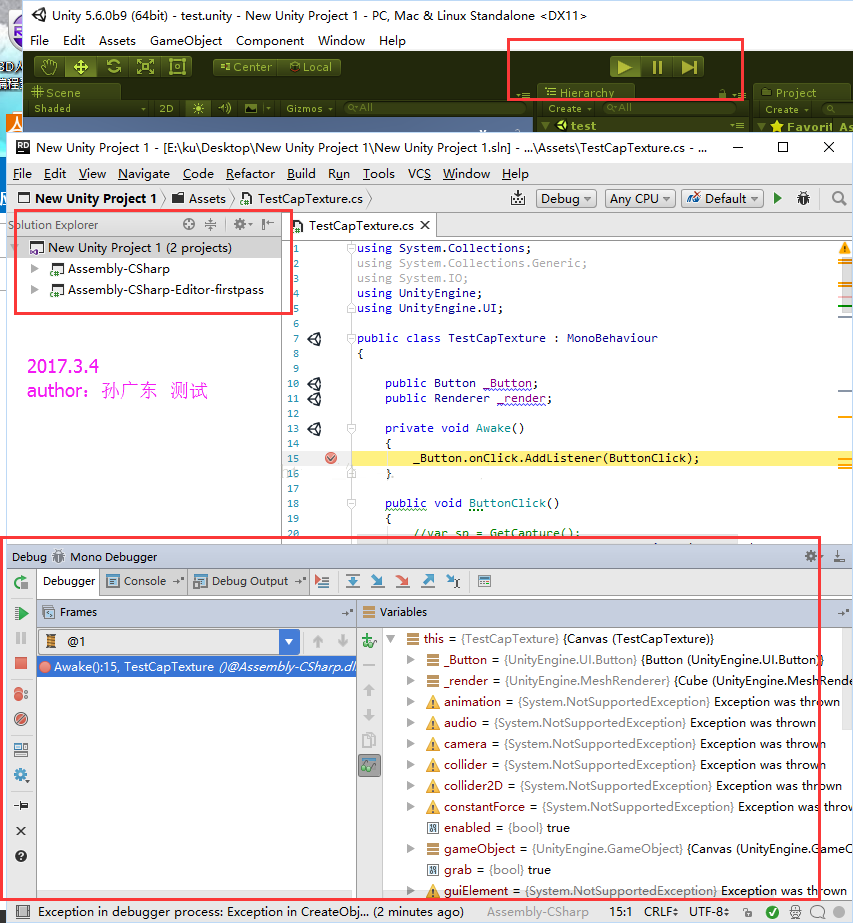Click the Rider bug Debug icon
This screenshot has height=923, width=853.
[x=803, y=199]
